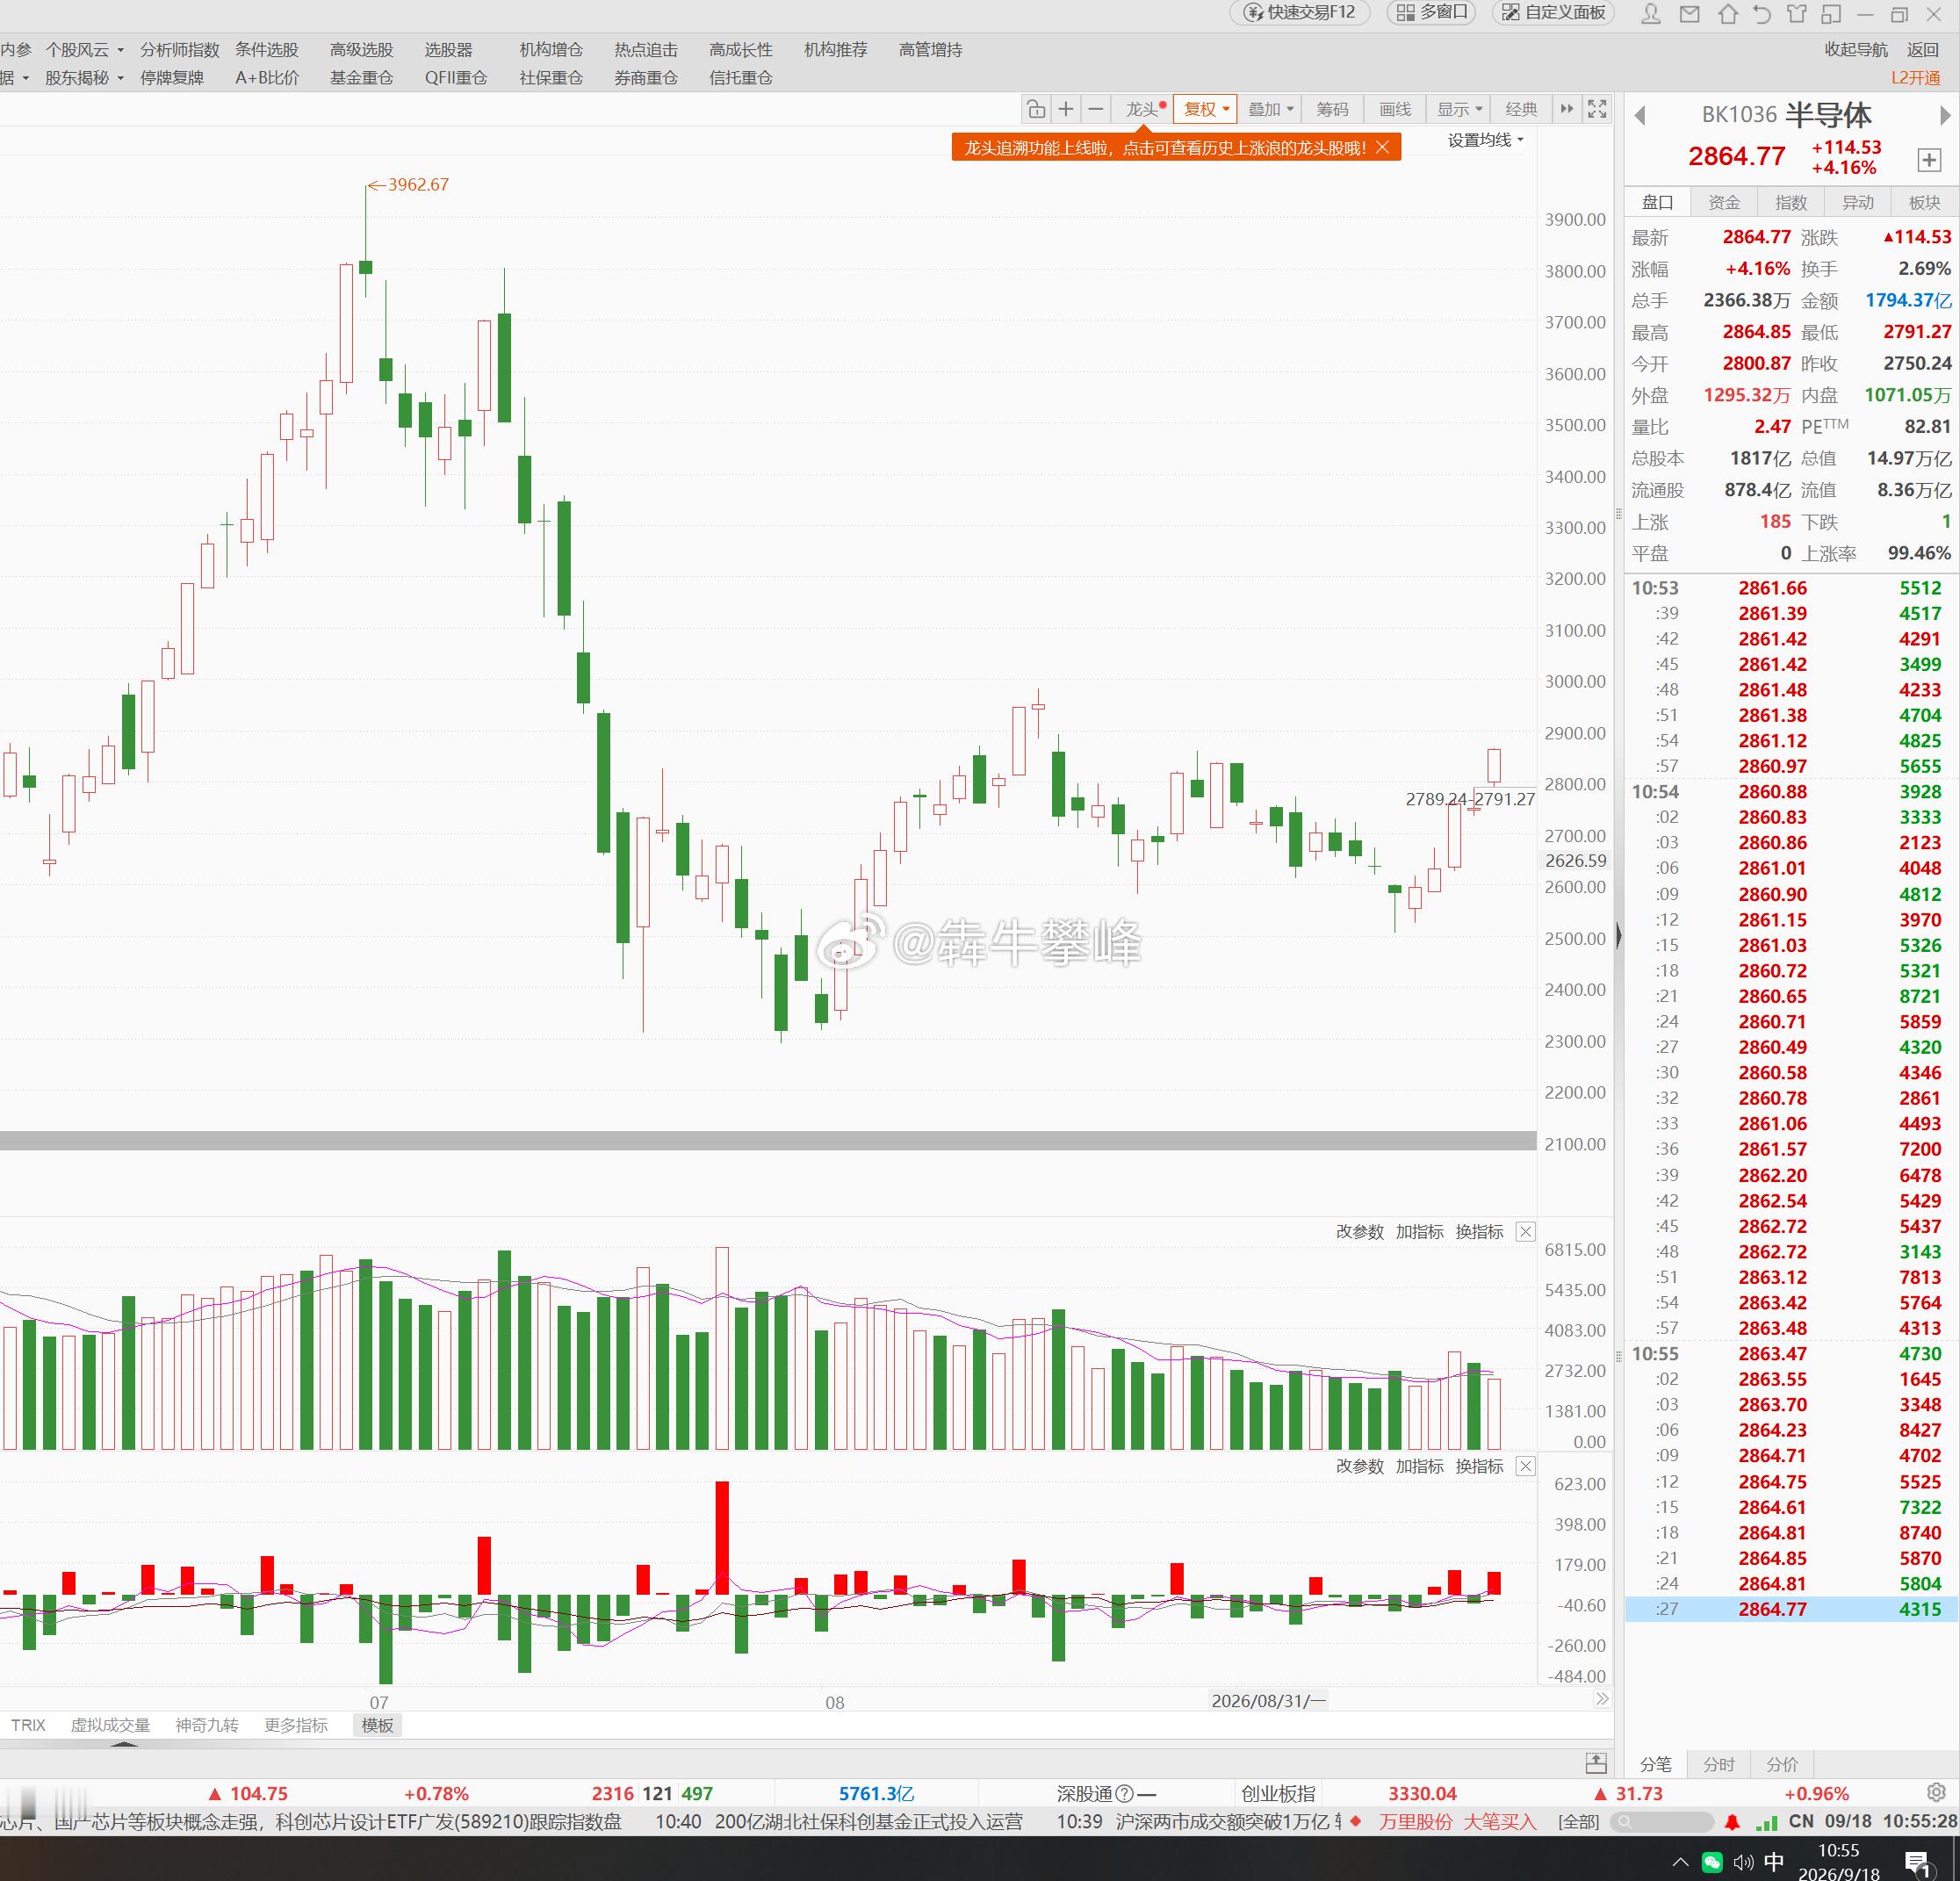Open the WeChat tray icon
Image resolution: width=1960 pixels, height=1881 pixels.
click(x=1712, y=1861)
